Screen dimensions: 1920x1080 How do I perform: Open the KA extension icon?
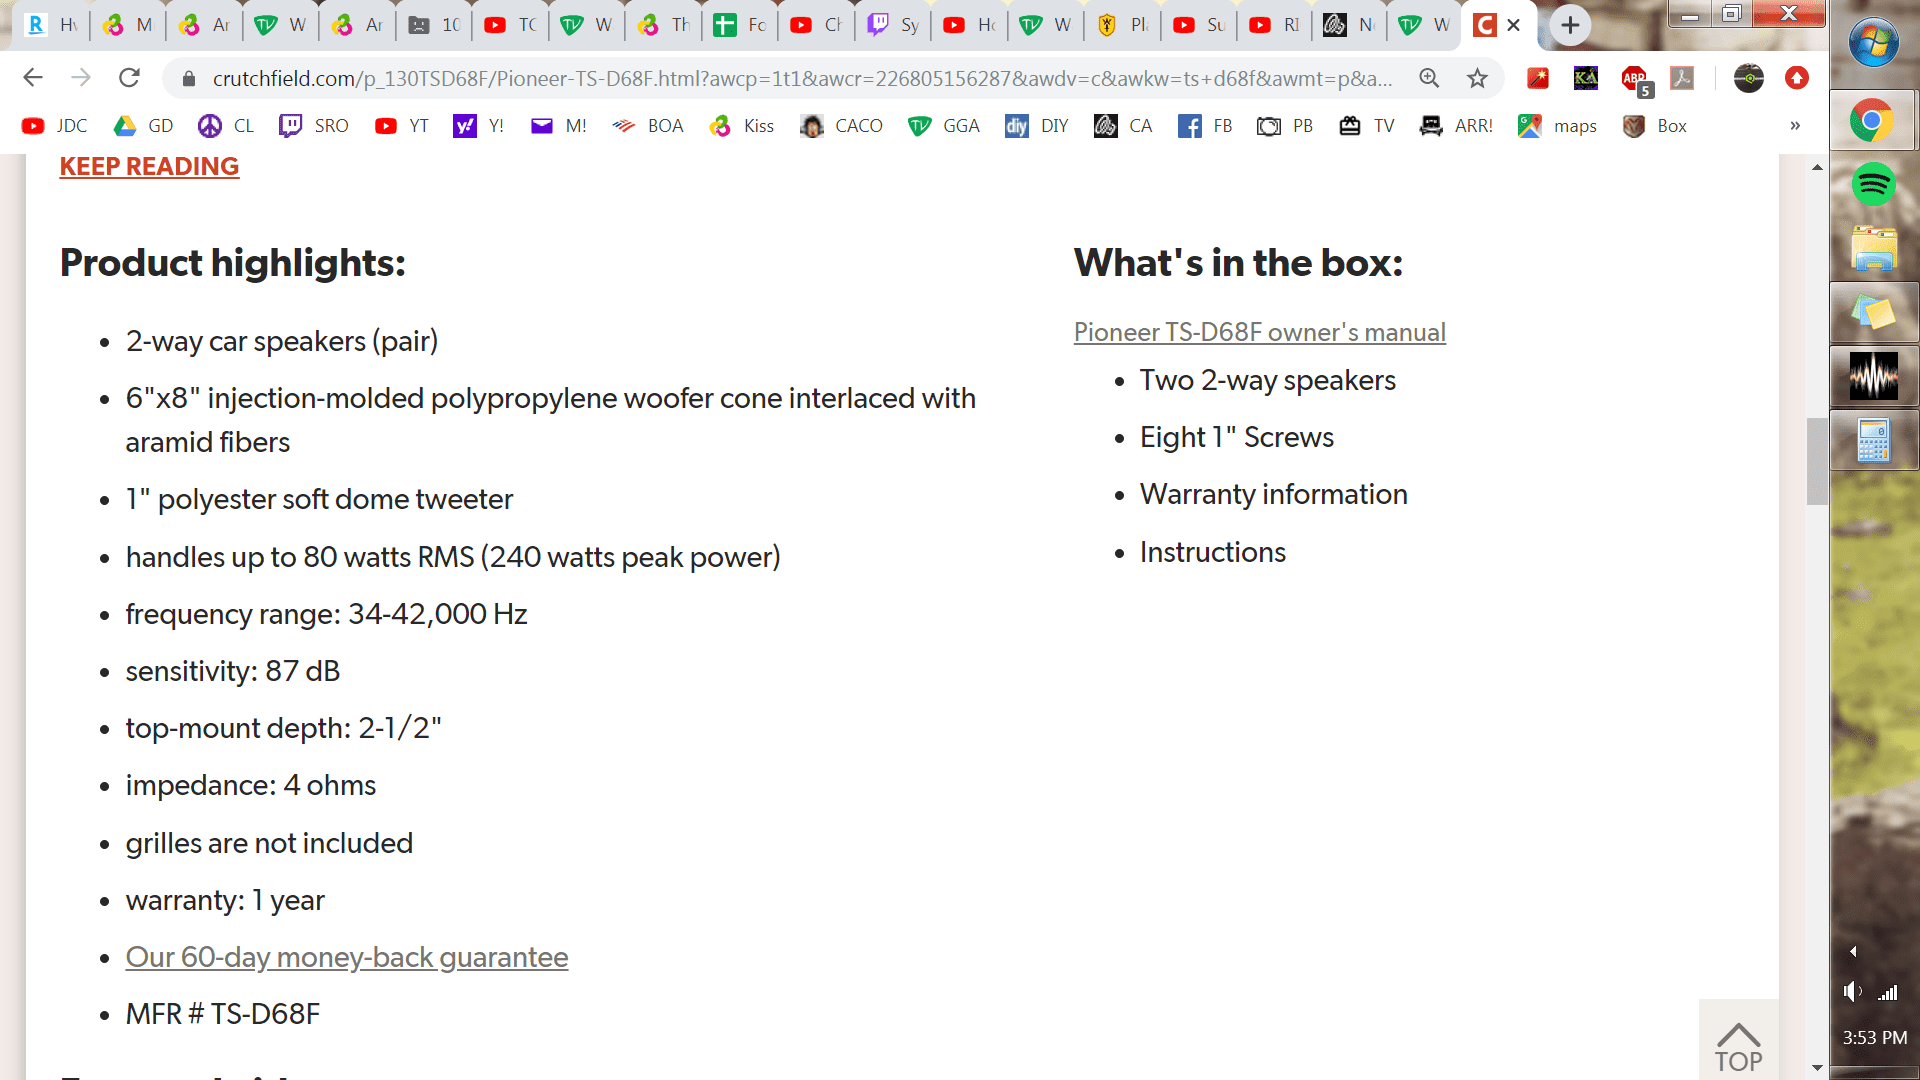click(1586, 78)
